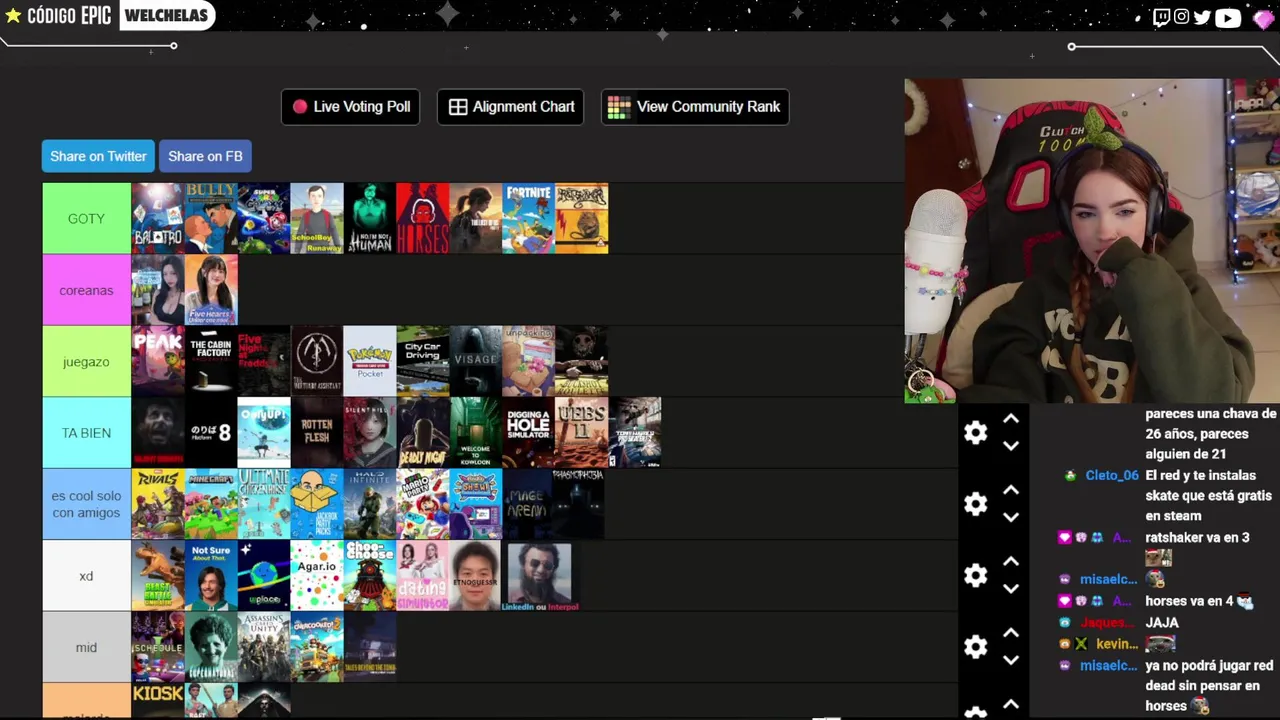
Task: Select the Not Sure About That tile
Action: click(211, 576)
